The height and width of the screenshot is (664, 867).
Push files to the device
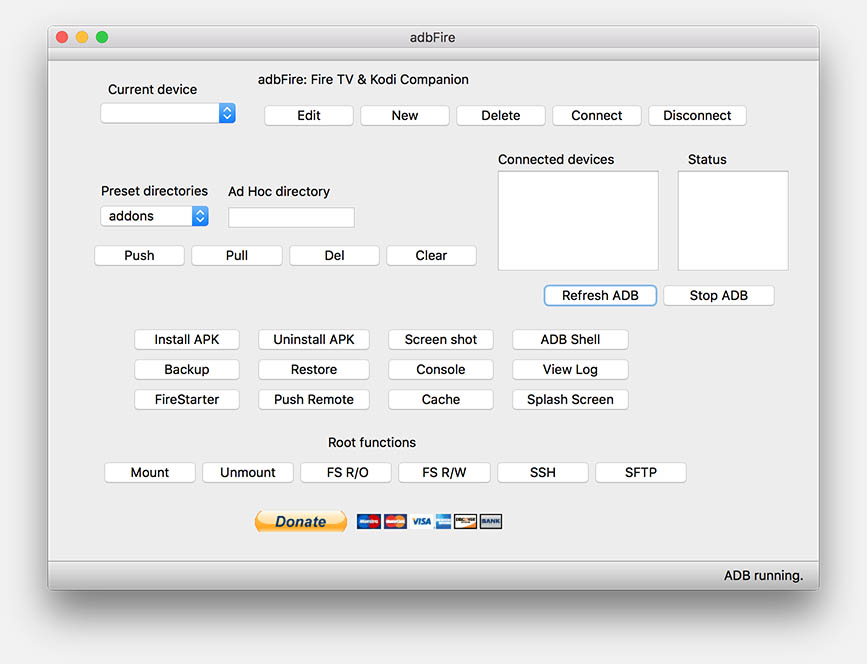(139, 255)
